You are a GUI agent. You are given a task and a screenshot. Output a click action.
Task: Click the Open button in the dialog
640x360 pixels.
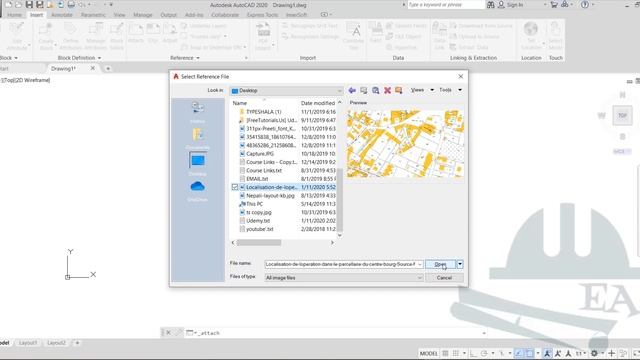[440, 264]
